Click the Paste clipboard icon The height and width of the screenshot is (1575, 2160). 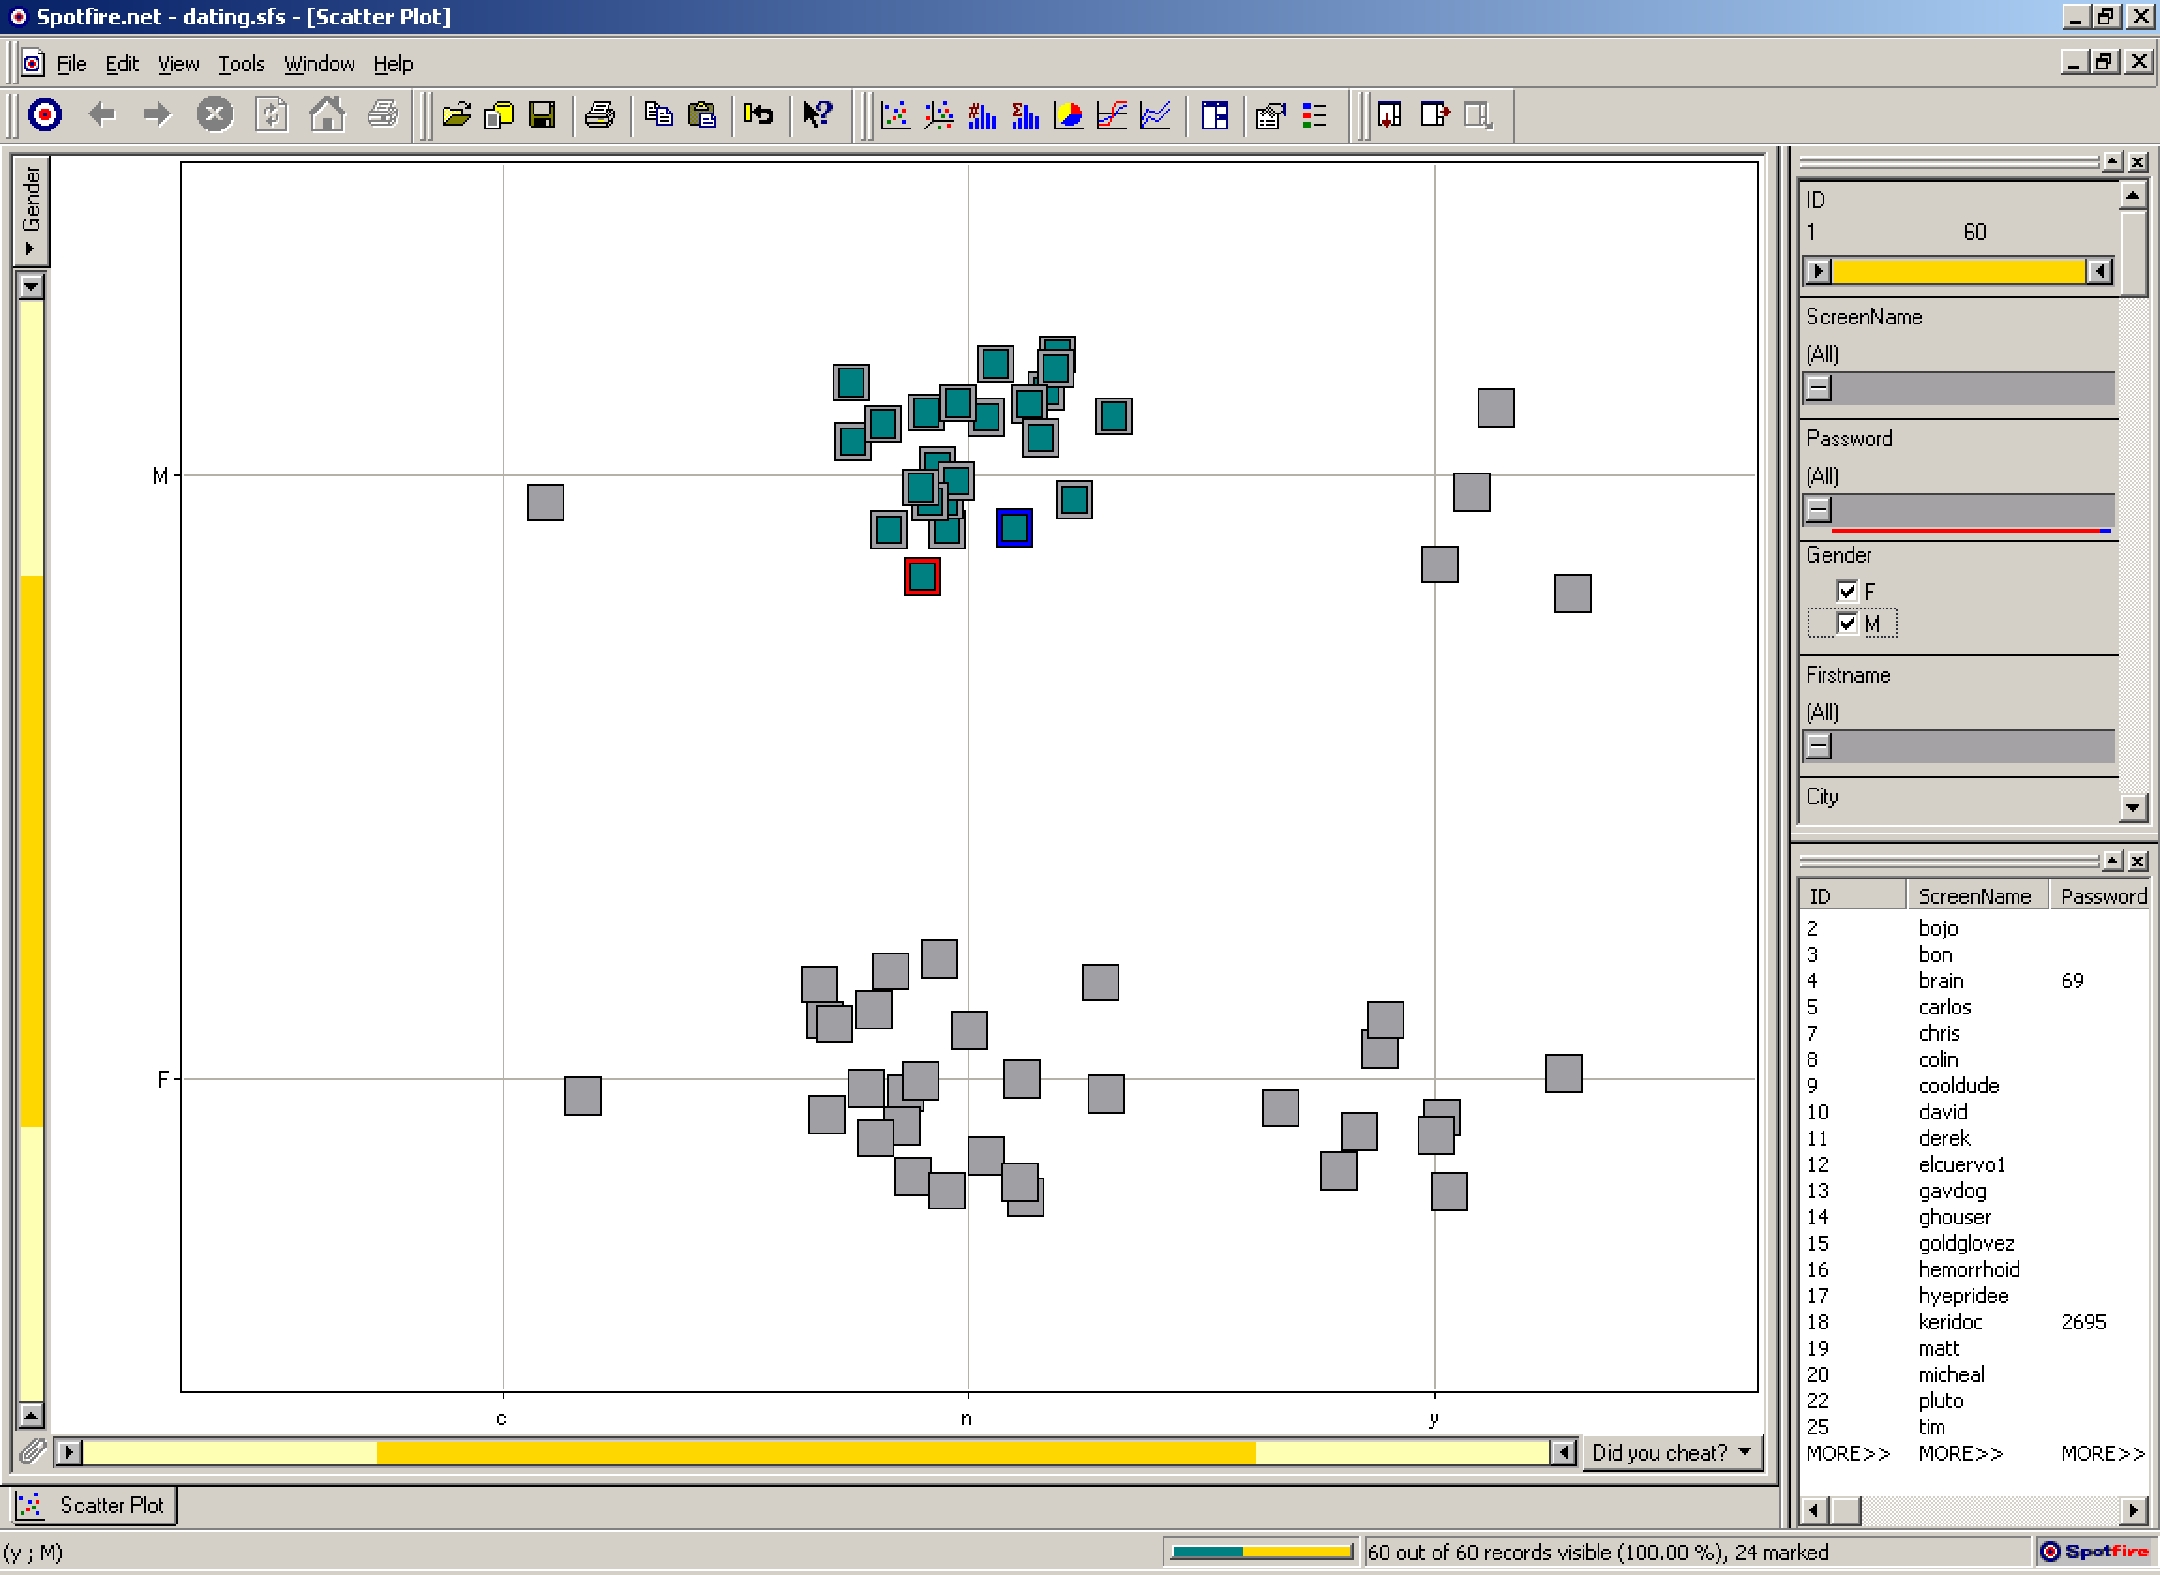tap(702, 115)
